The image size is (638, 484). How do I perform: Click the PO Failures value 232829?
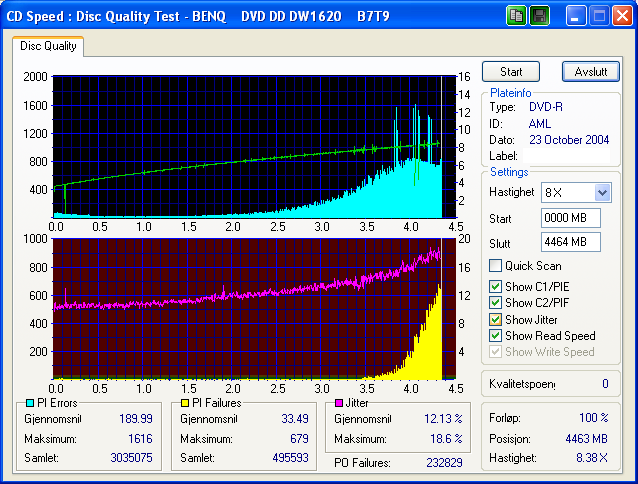[x=444, y=463]
